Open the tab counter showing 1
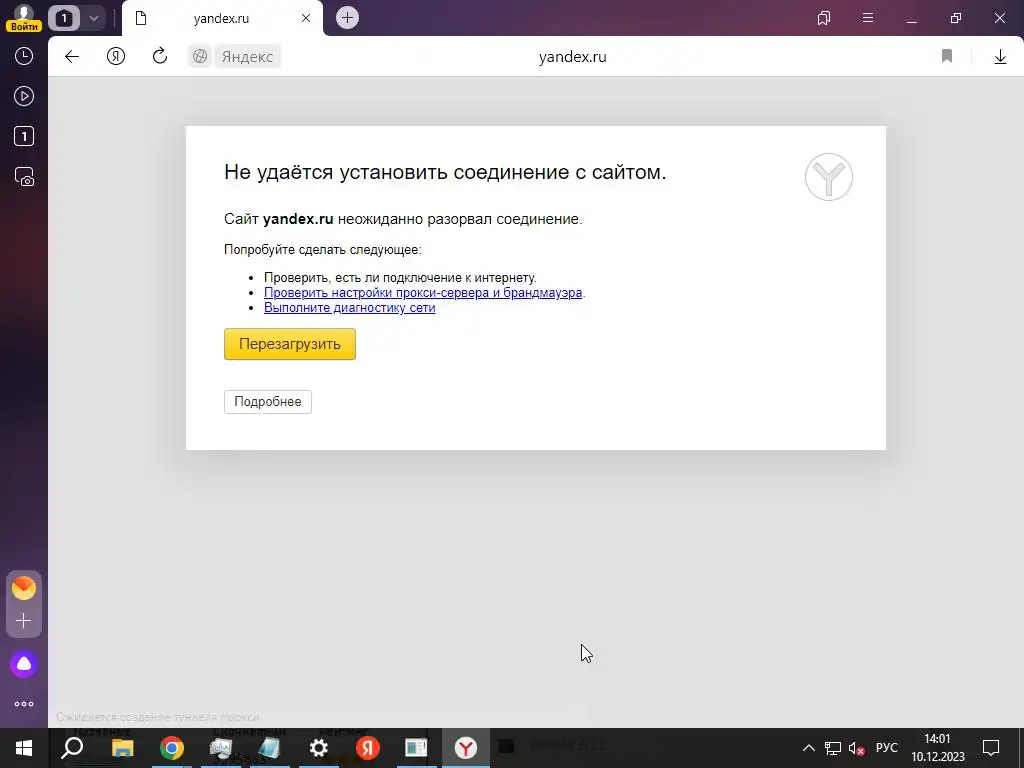Image resolution: width=1024 pixels, height=768 pixels. click(64, 18)
